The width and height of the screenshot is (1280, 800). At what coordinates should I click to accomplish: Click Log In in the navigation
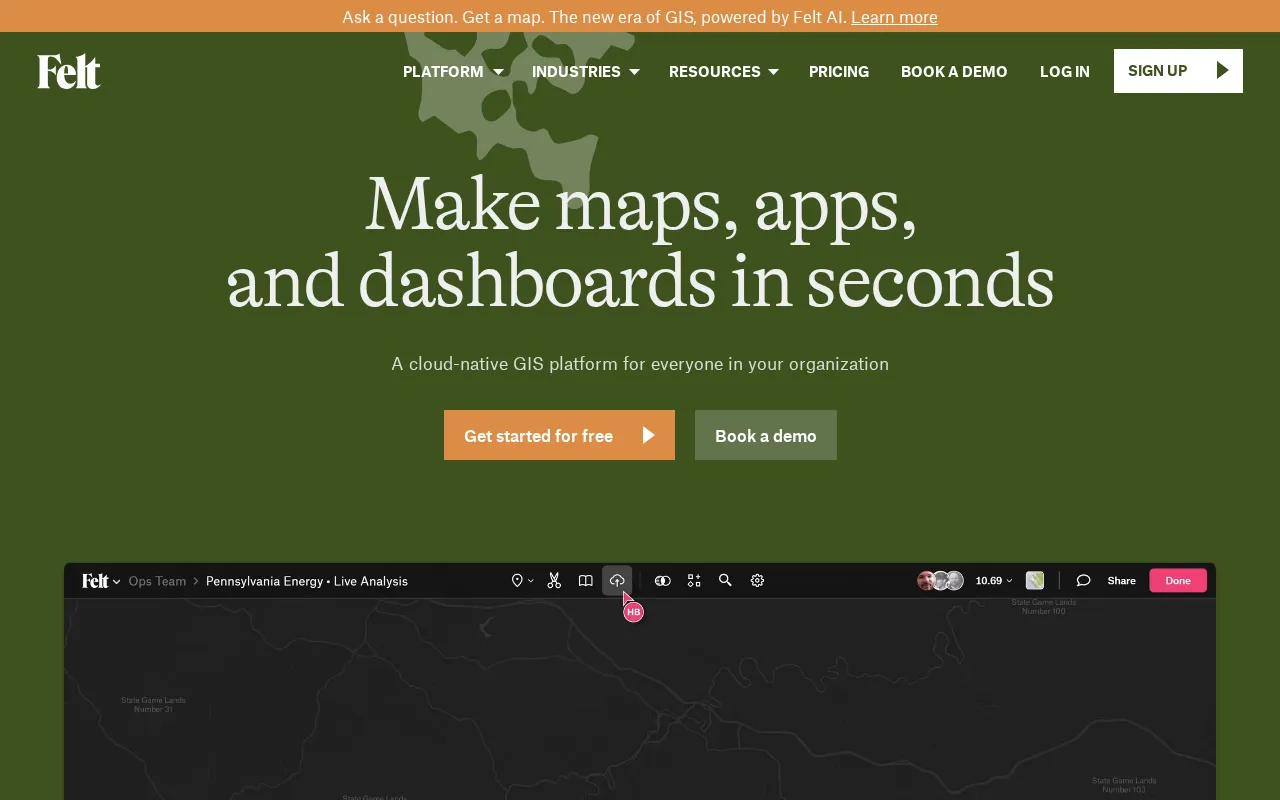1065,72
